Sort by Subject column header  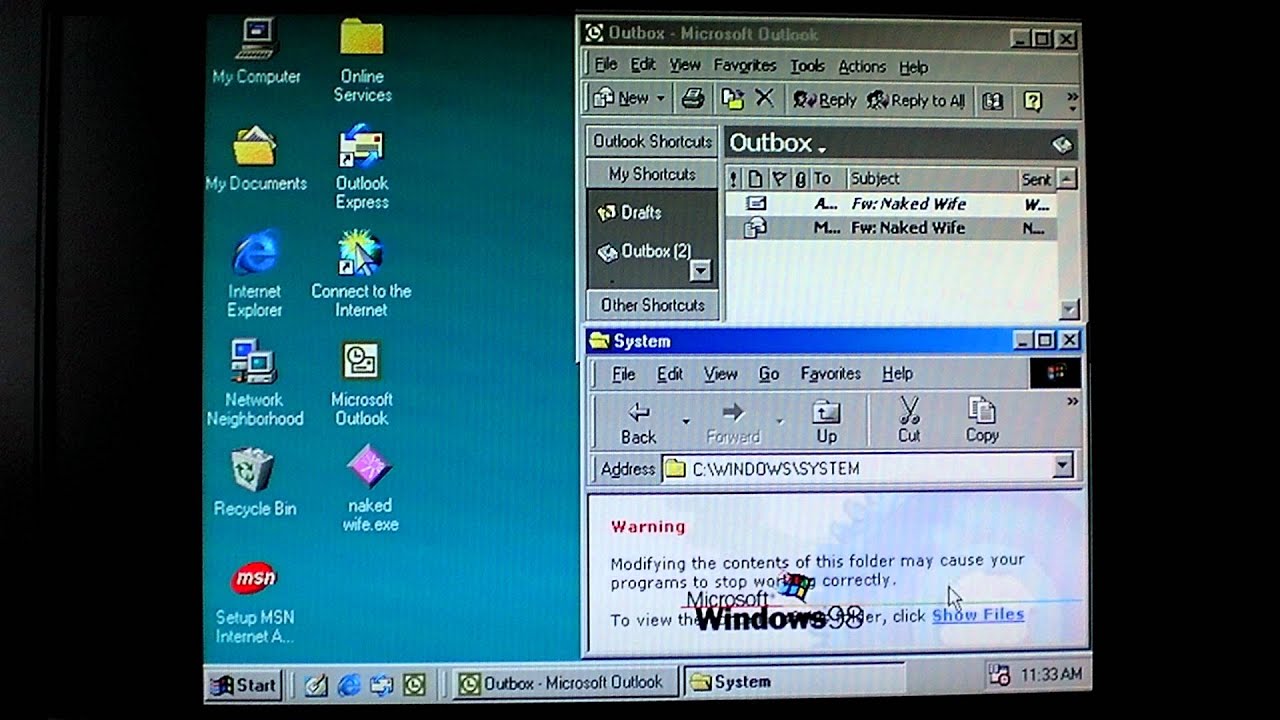930,179
